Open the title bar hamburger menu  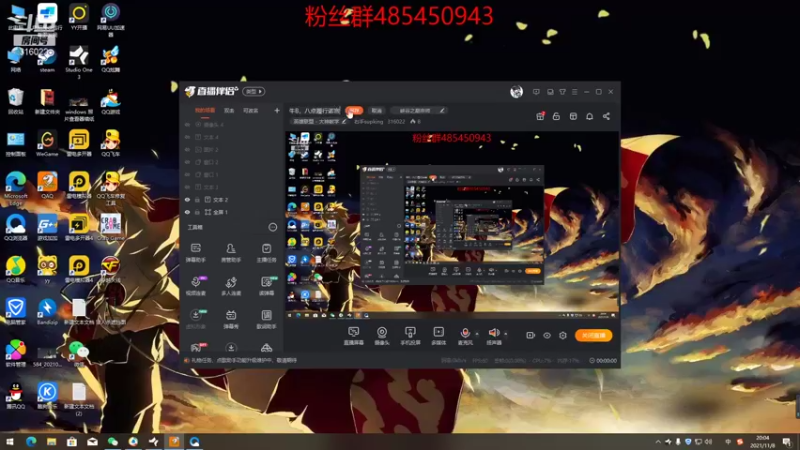(x=574, y=92)
